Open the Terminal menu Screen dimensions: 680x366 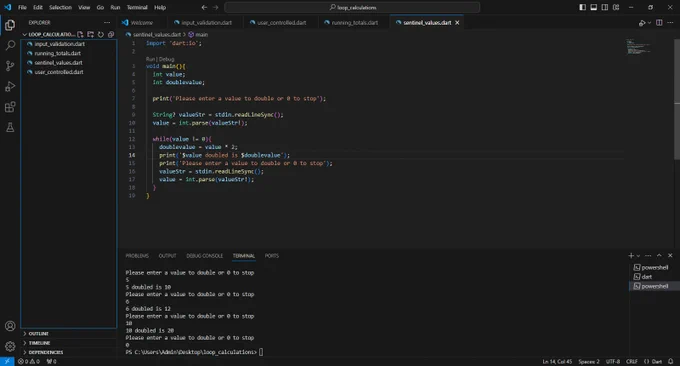pyautogui.click(x=137, y=7)
